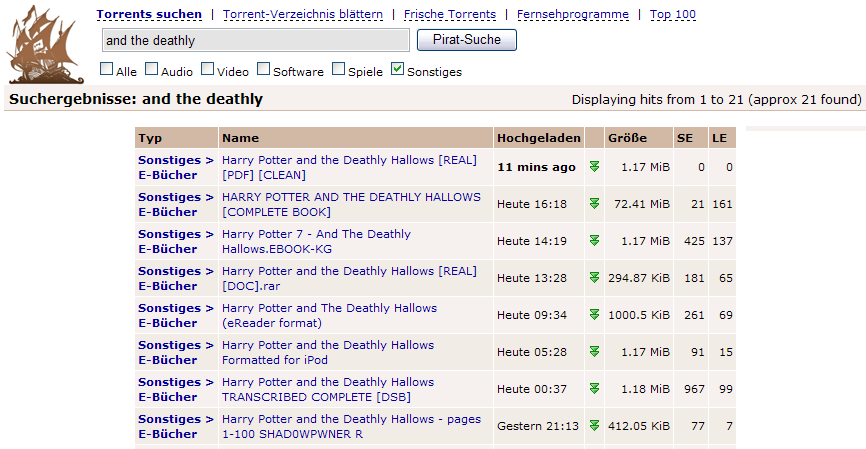Screen dimensions: 866x449
Task: Open Fernsehprogramme navigation link
Action: click(573, 14)
